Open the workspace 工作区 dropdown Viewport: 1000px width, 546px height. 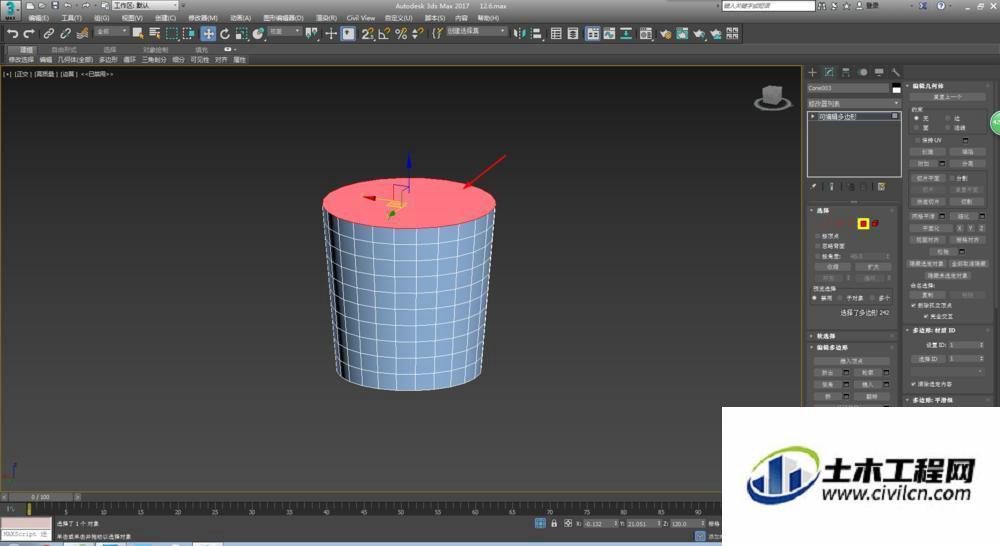145,6
